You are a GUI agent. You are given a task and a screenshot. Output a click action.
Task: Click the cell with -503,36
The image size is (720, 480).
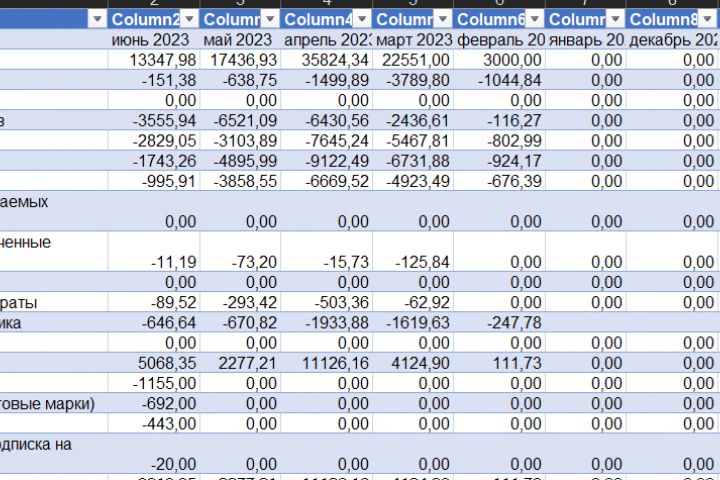click(x=326, y=302)
